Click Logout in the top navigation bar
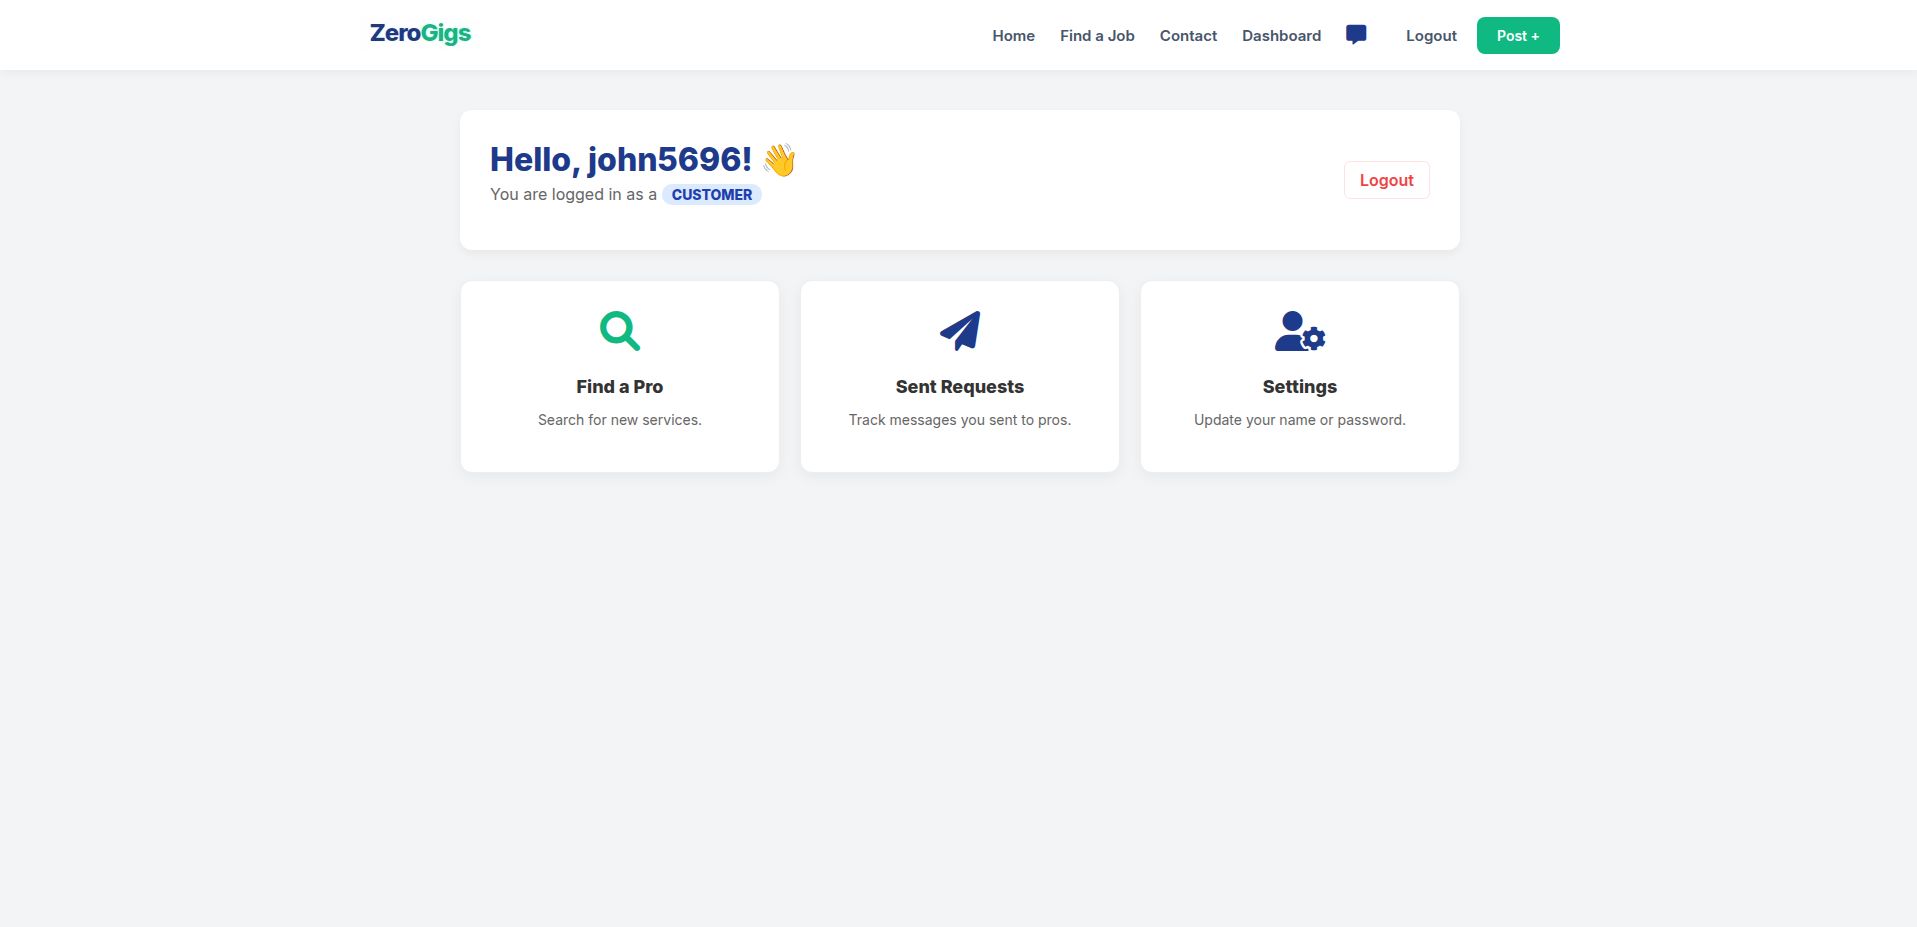Viewport: 1917px width, 927px height. [1431, 36]
